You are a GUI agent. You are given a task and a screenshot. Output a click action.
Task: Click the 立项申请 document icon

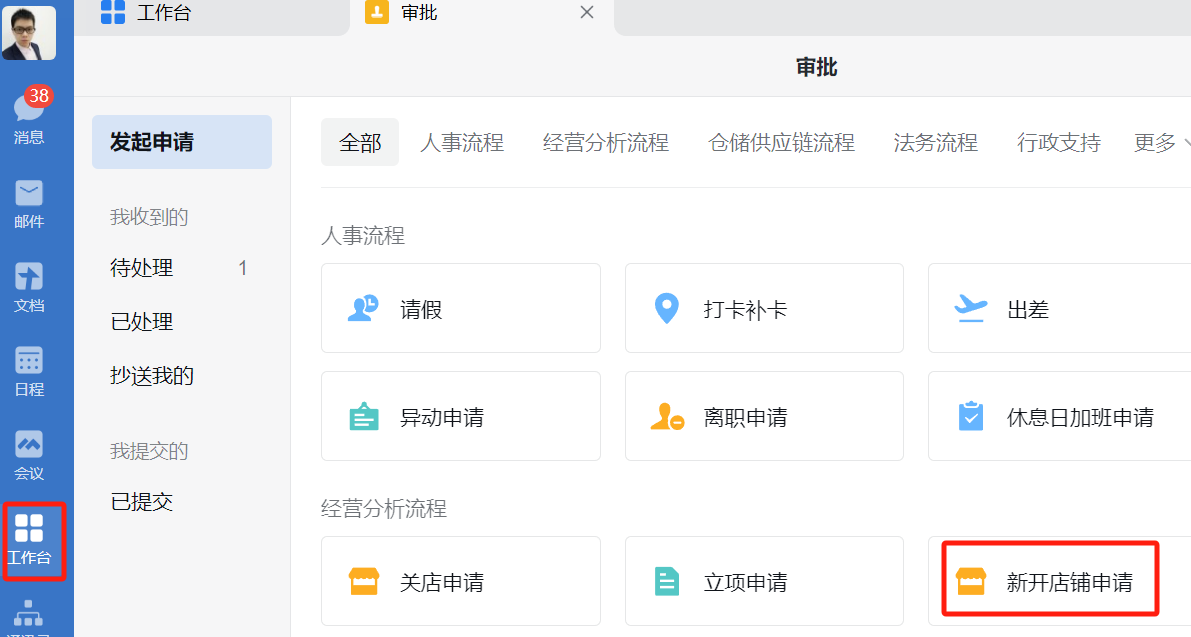click(666, 582)
